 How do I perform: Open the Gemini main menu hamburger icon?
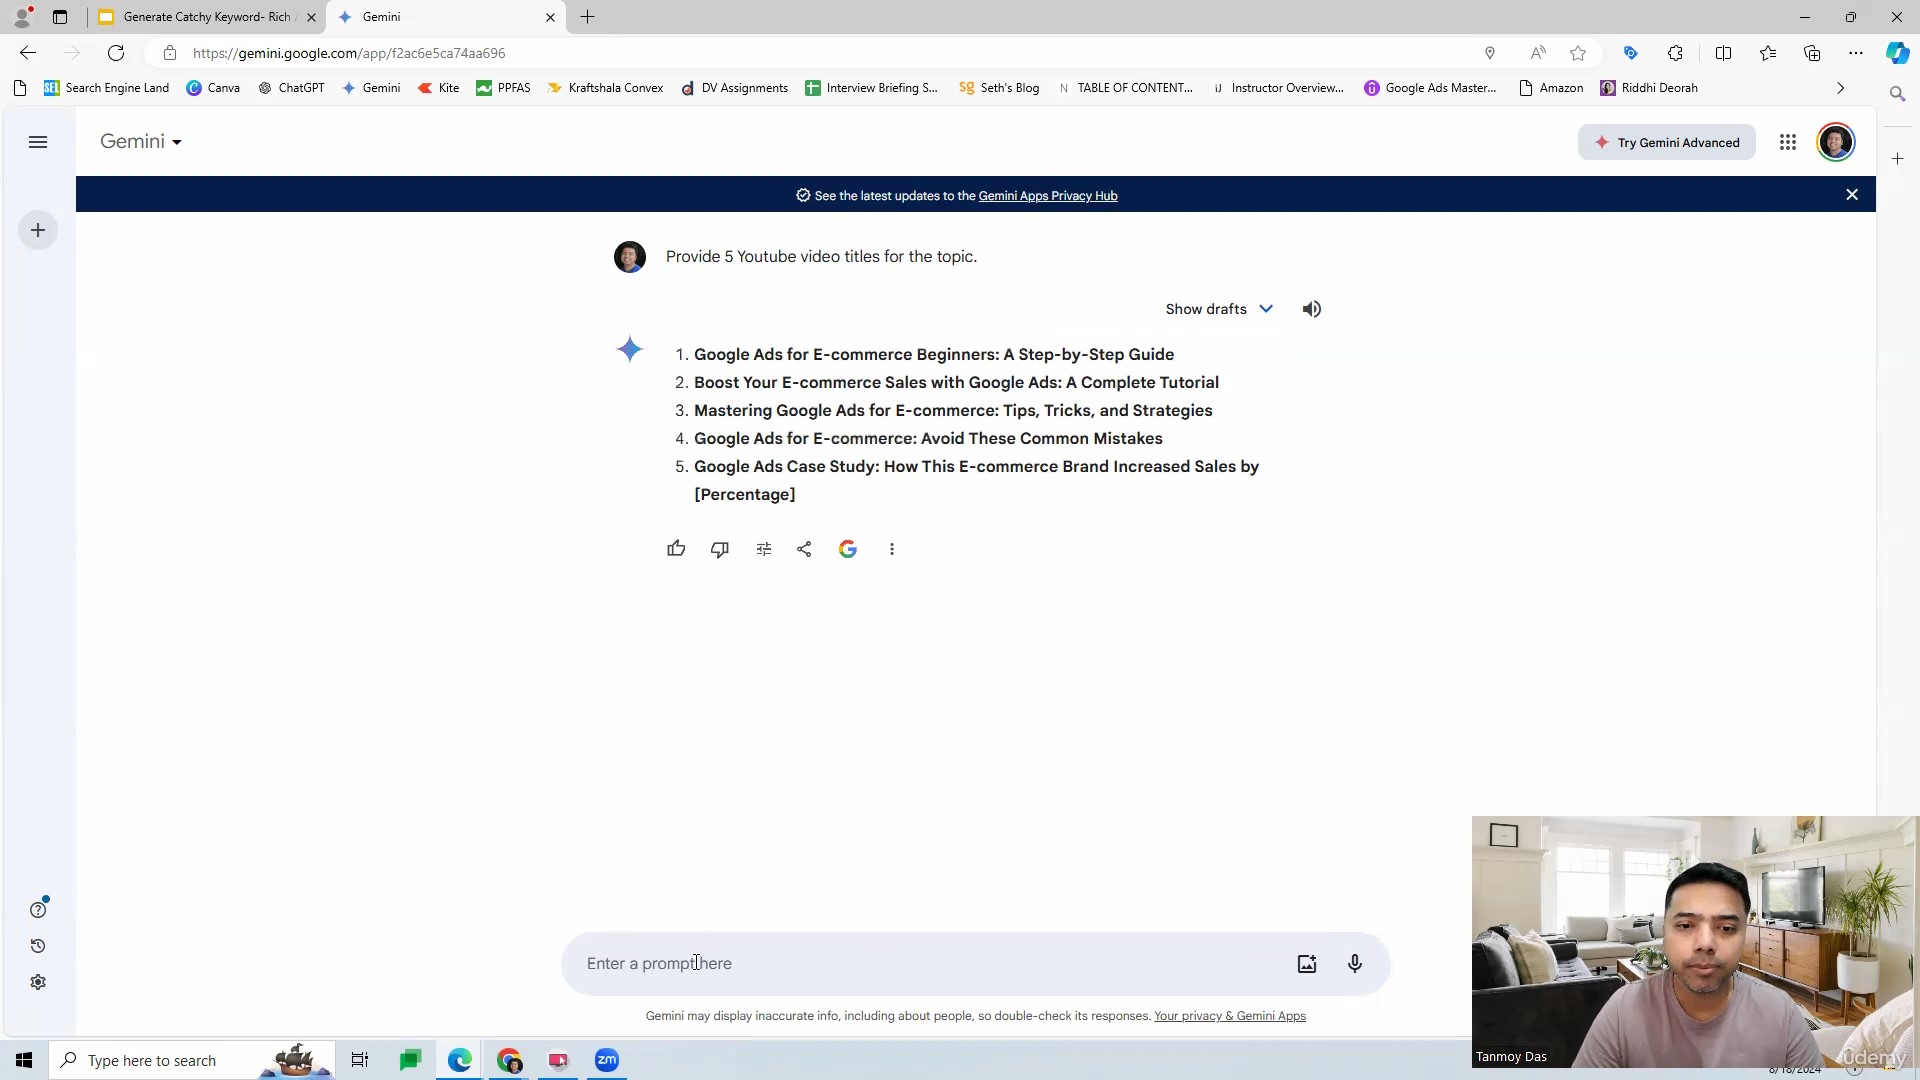coord(38,142)
